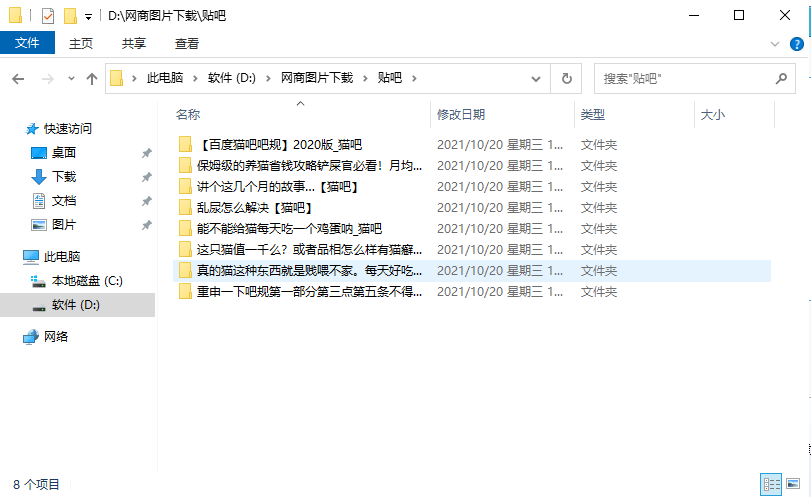Click folder icon of 重申一下吧规 row
The height and width of the screenshot is (497, 811).
185,292
